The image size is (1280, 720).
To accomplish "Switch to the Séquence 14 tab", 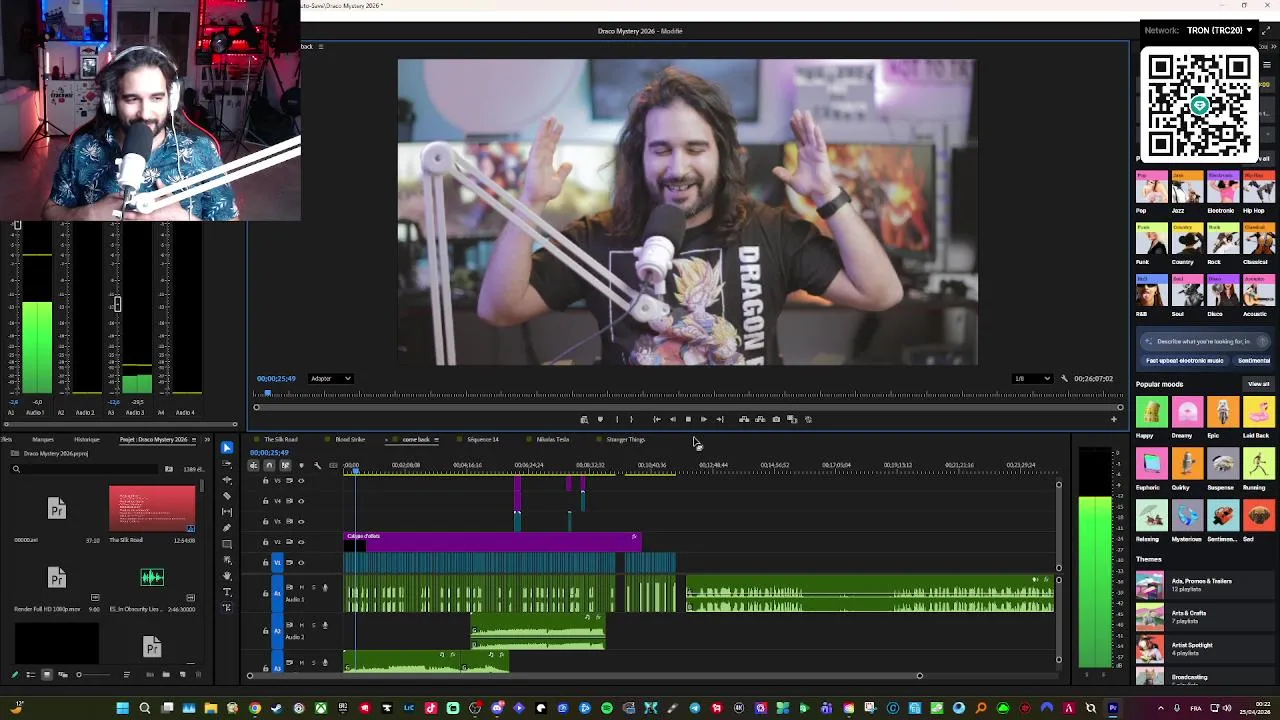I will tap(482, 440).
